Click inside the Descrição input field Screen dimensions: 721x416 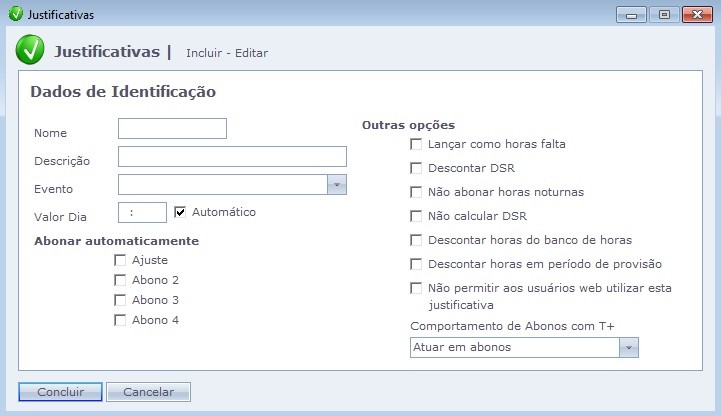pyautogui.click(x=232, y=156)
